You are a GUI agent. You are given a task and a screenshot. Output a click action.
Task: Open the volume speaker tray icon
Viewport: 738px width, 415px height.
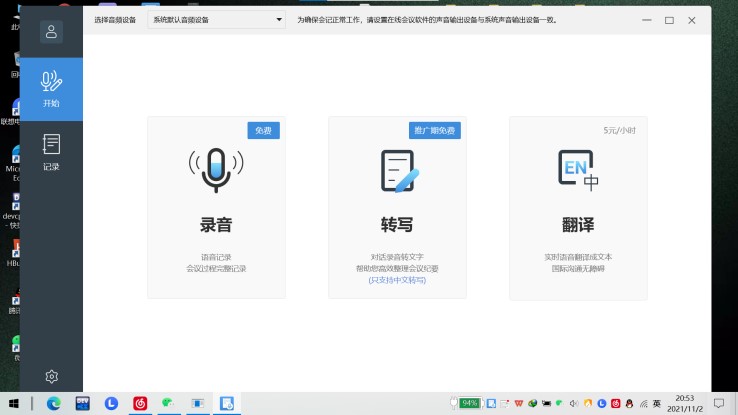point(574,403)
